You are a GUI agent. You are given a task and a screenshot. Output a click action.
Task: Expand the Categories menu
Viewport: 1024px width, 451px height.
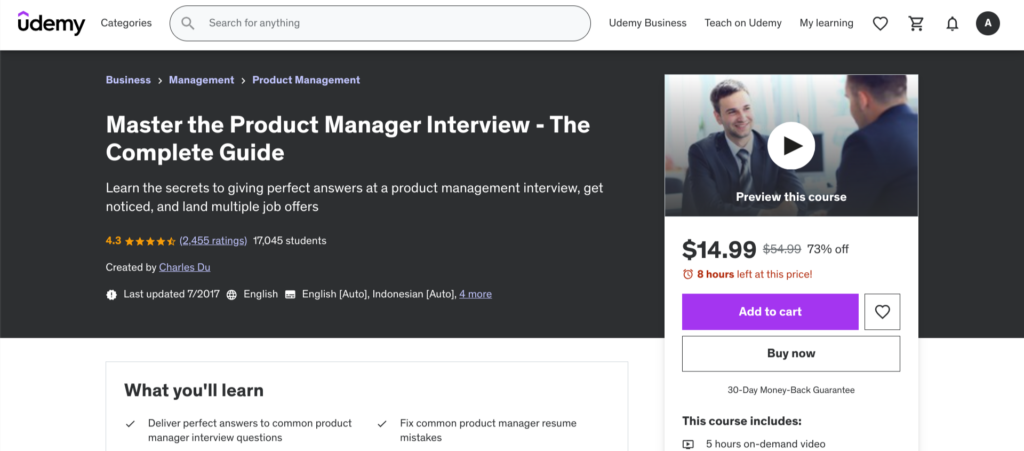pyautogui.click(x=126, y=23)
